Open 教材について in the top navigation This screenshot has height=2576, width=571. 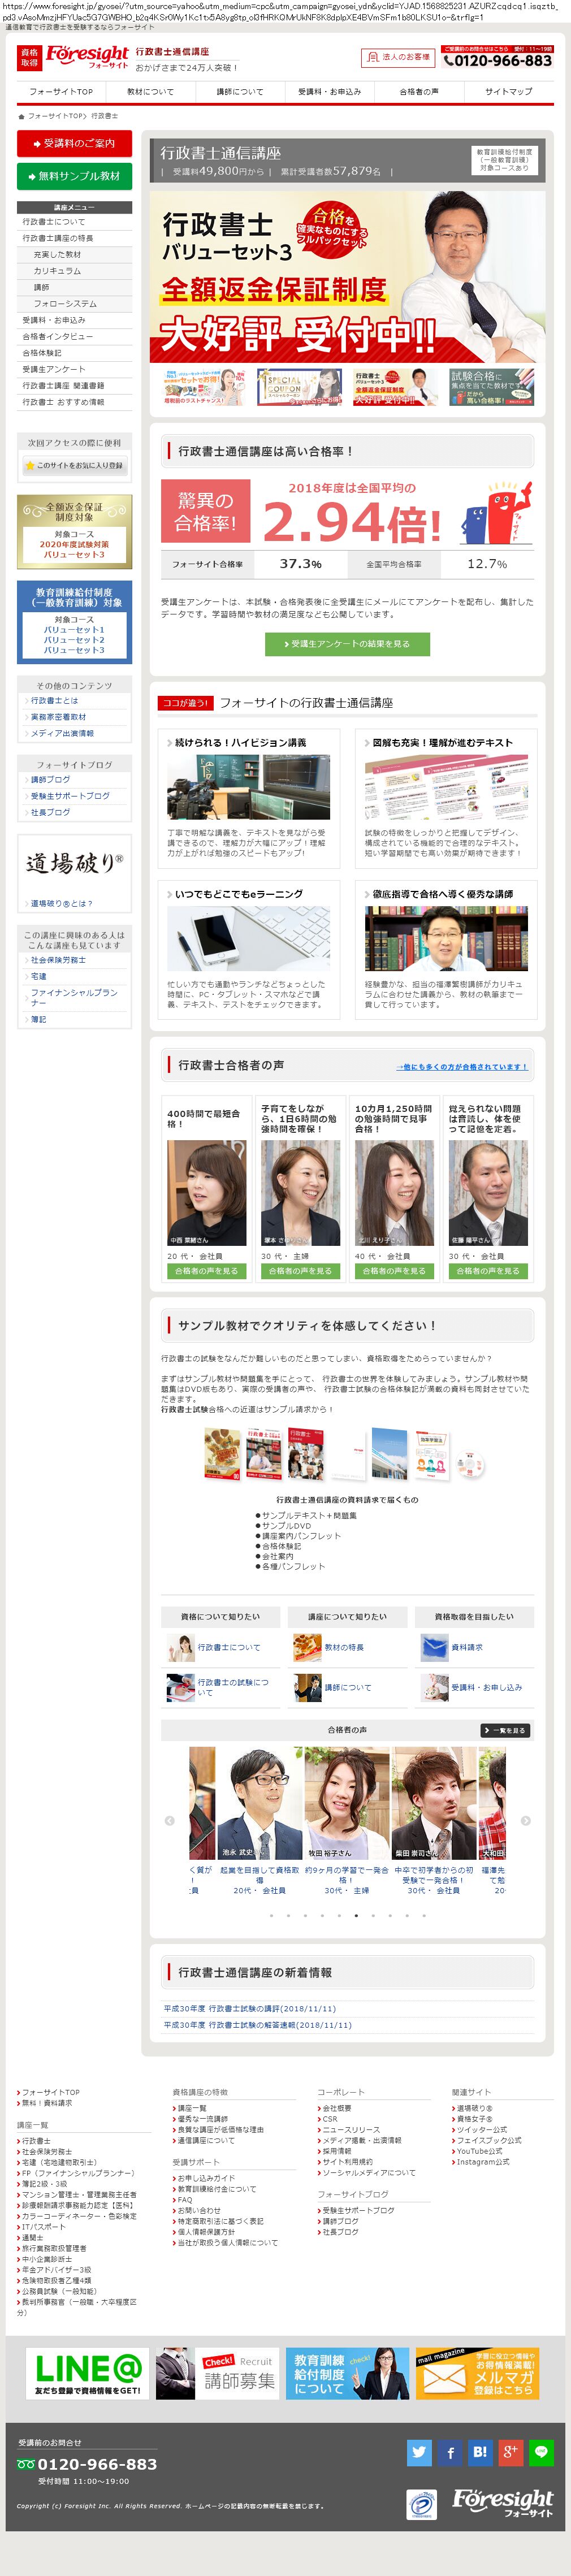pyautogui.click(x=150, y=92)
